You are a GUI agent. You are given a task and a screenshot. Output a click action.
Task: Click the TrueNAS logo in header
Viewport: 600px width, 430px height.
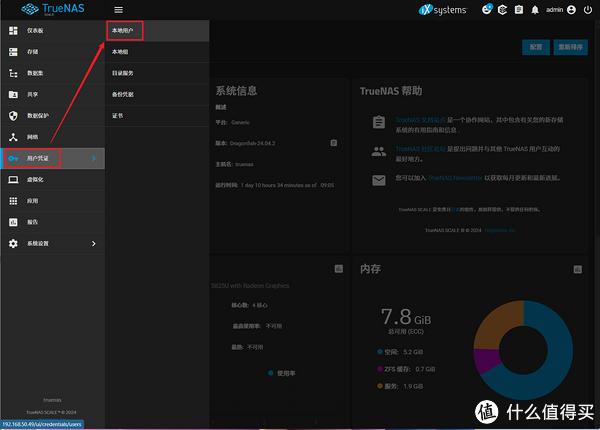(x=53, y=9)
